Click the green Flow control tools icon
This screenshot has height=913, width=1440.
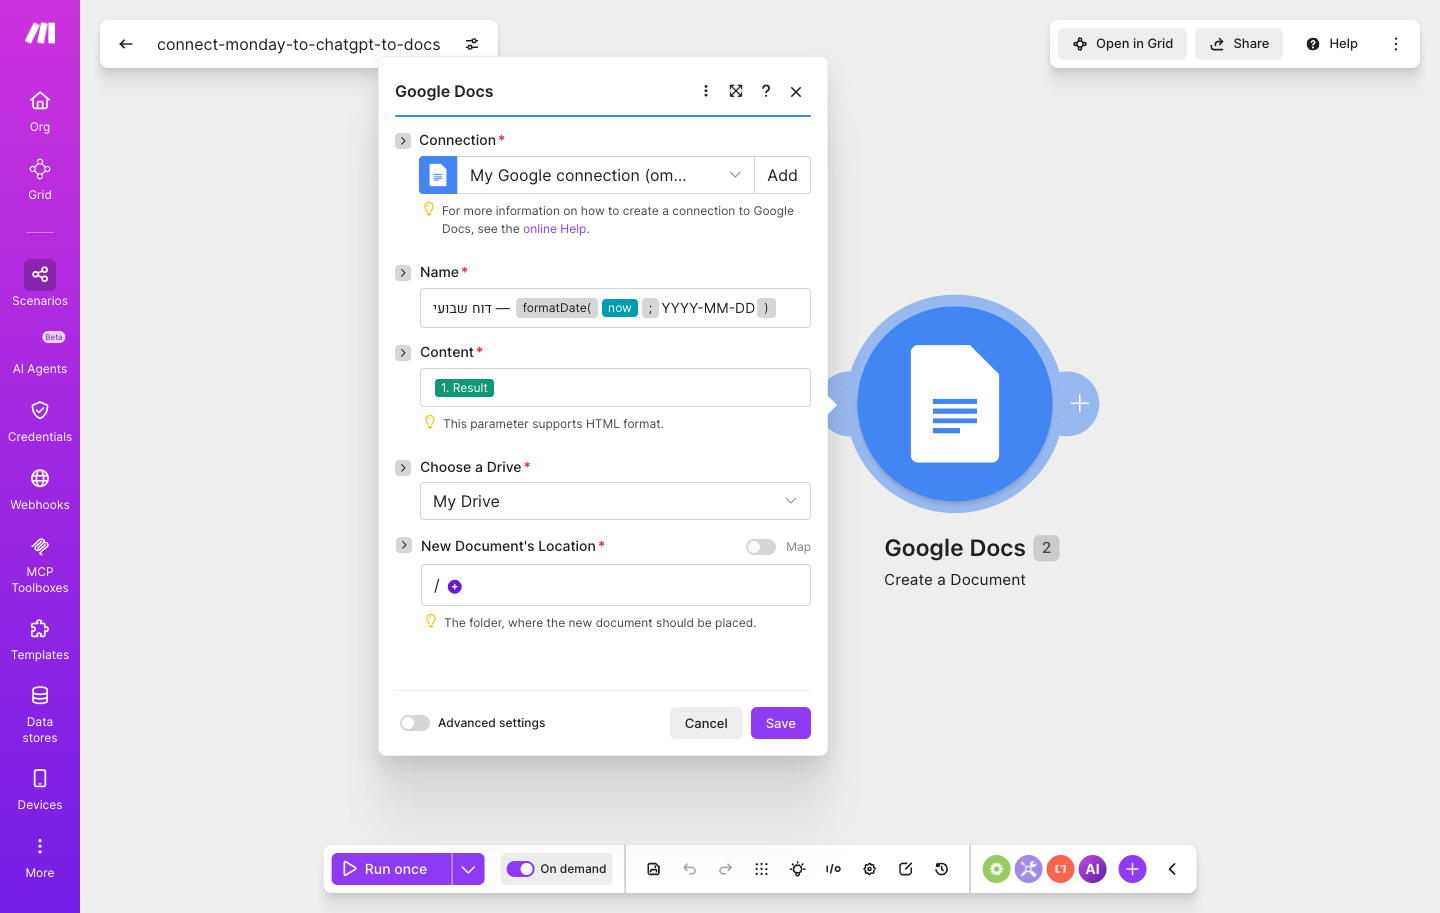(996, 869)
